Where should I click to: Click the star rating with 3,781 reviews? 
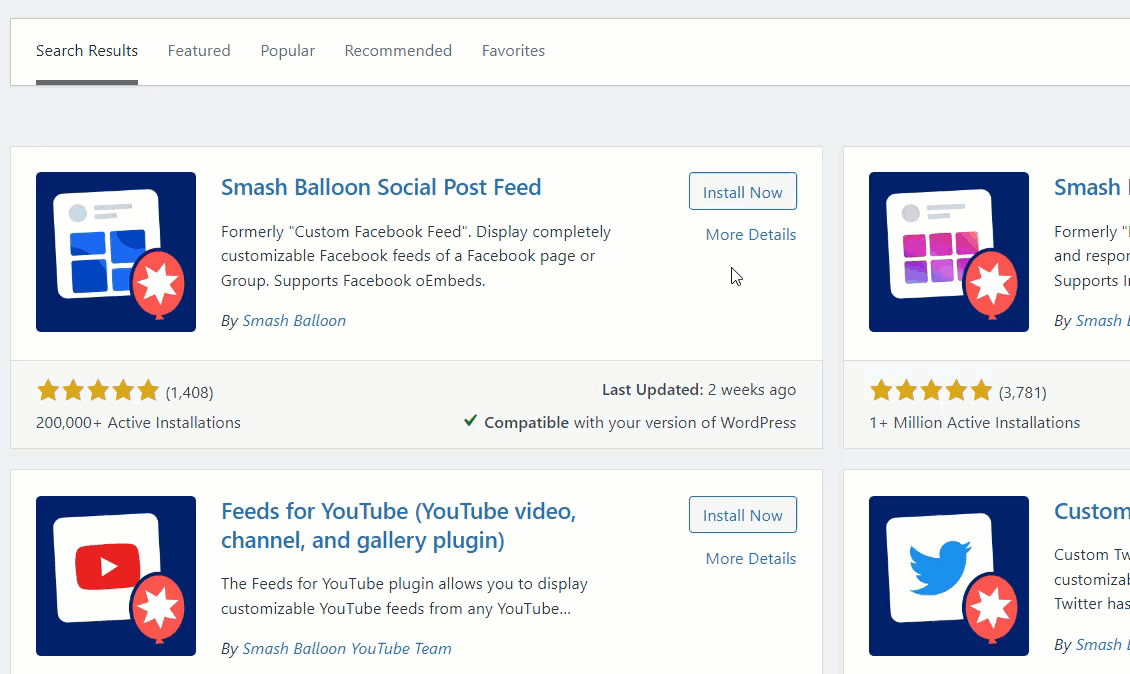[931, 391]
